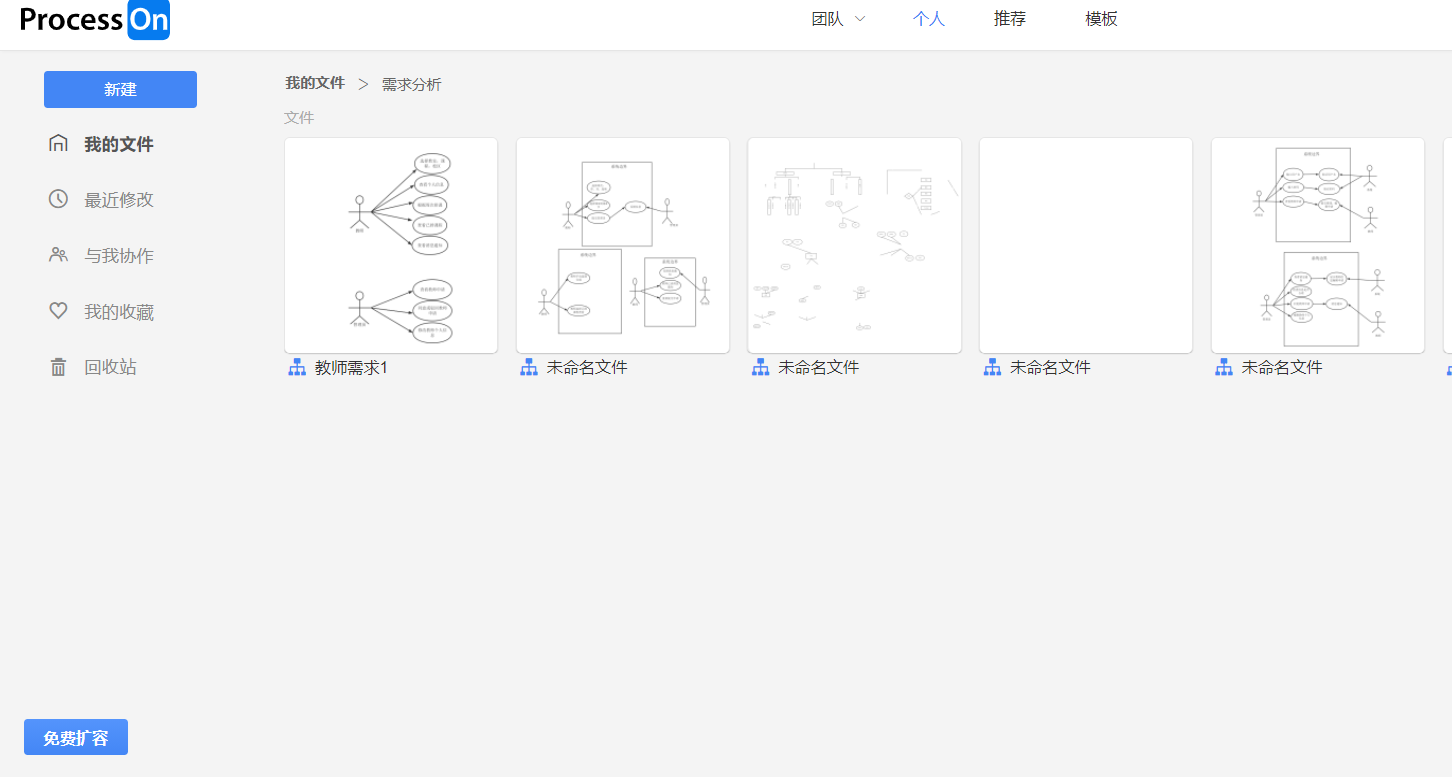1452x777 pixels.
Task: Click the 新建 button
Action: coord(120,89)
